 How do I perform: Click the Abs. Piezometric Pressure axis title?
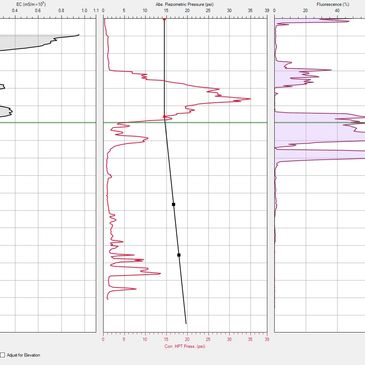tap(185, 5)
